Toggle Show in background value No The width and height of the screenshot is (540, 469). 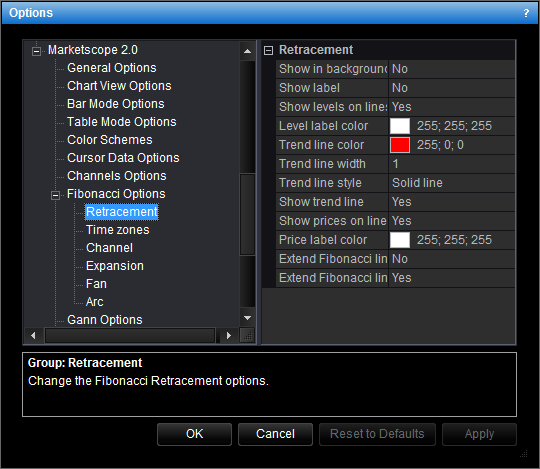point(452,69)
